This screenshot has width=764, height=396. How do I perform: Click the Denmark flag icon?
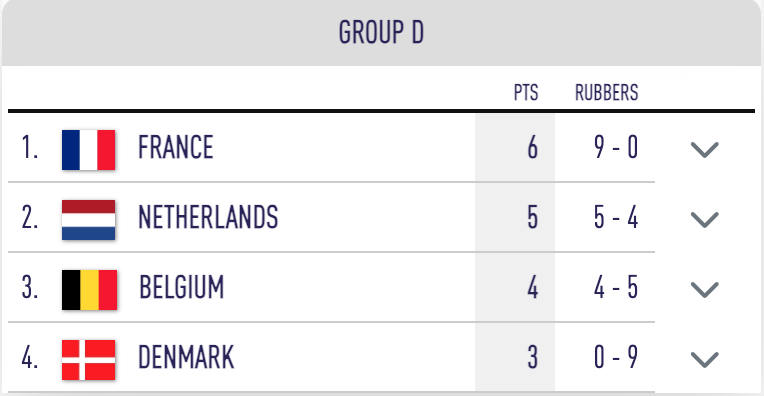click(x=89, y=360)
